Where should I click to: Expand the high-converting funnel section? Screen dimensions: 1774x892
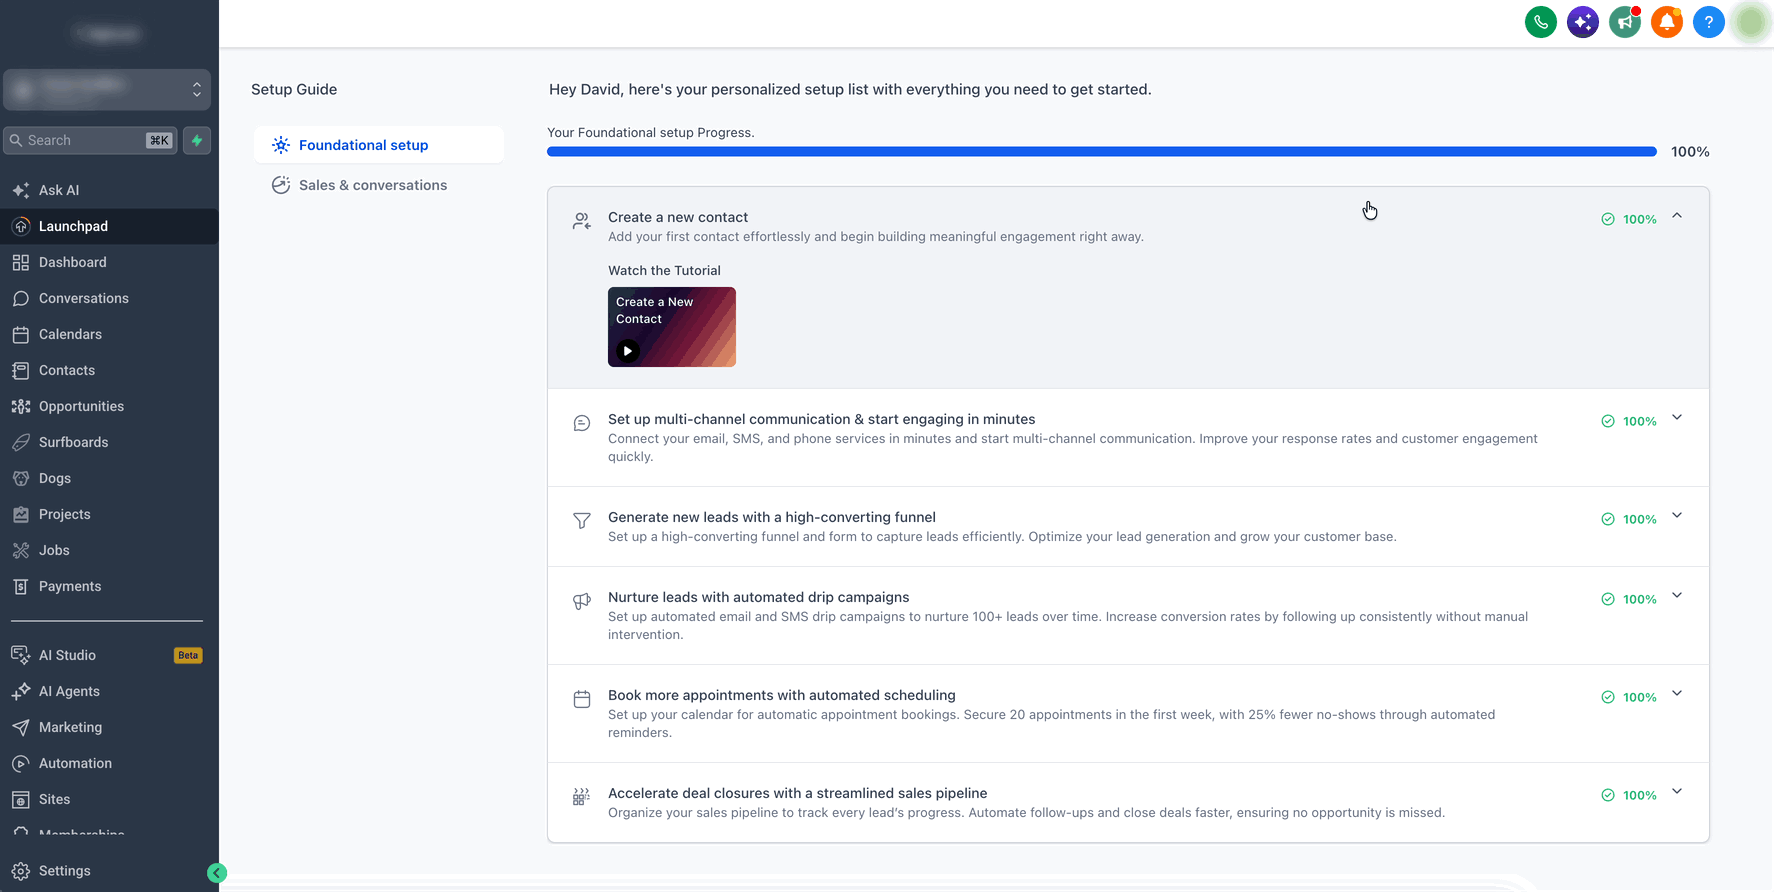point(1677,516)
